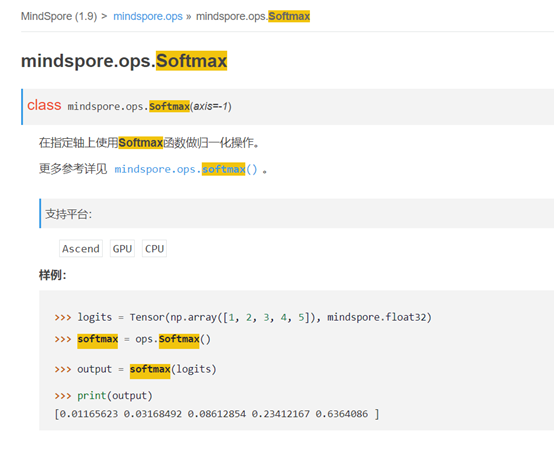Click the breadcrumb current page mindspore.ops.Softmax
Screen dimensions: 554x460
pyautogui.click(x=253, y=16)
